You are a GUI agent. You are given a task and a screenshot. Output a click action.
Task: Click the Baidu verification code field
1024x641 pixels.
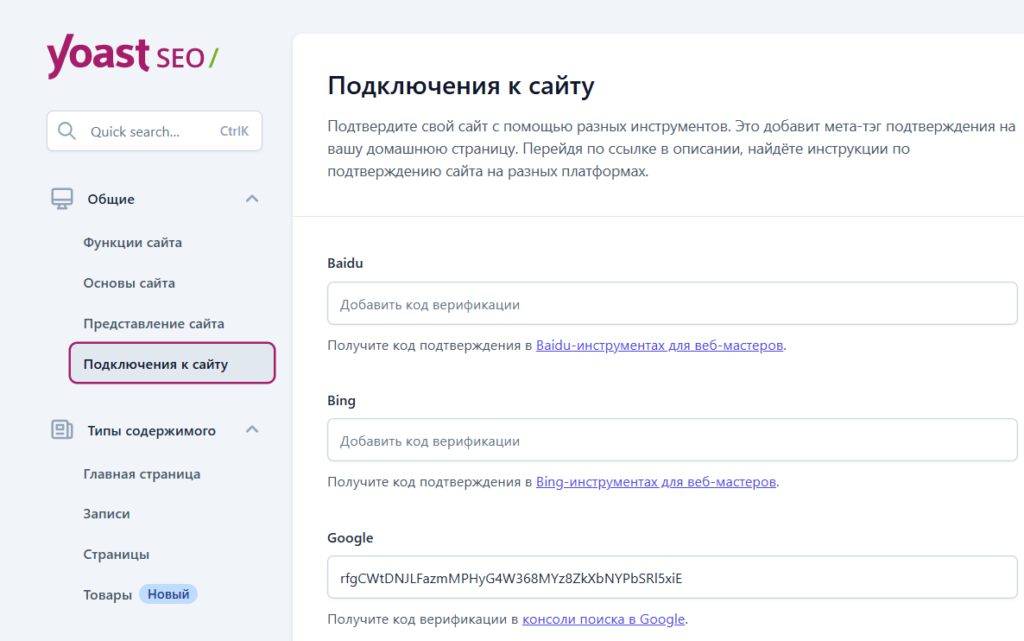point(672,304)
